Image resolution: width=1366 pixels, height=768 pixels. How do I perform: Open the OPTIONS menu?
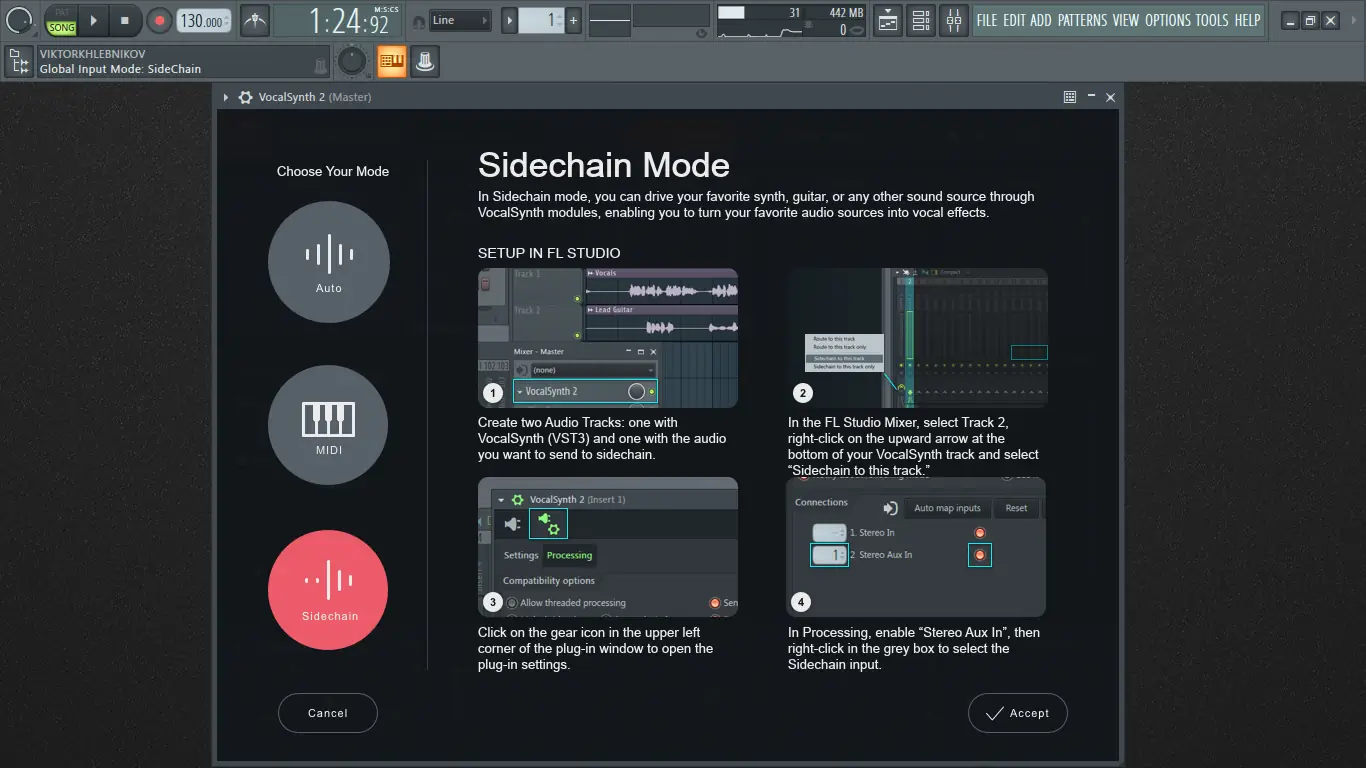(1168, 20)
